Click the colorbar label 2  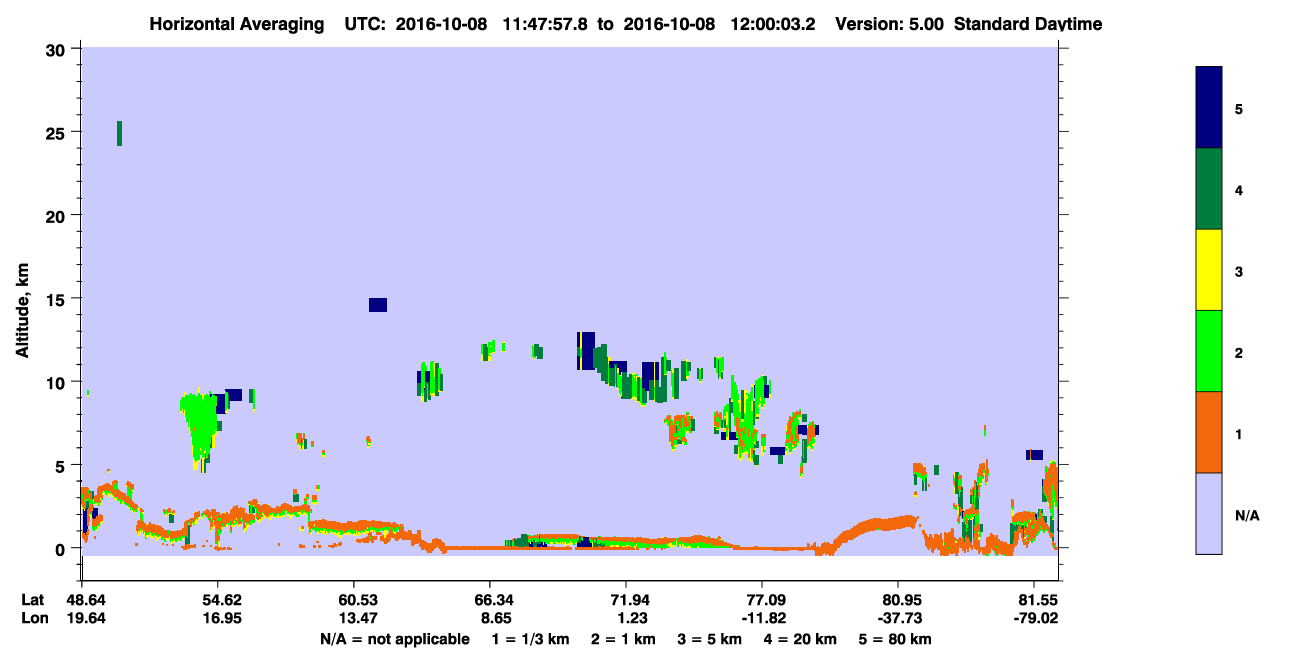pyautogui.click(x=1239, y=352)
